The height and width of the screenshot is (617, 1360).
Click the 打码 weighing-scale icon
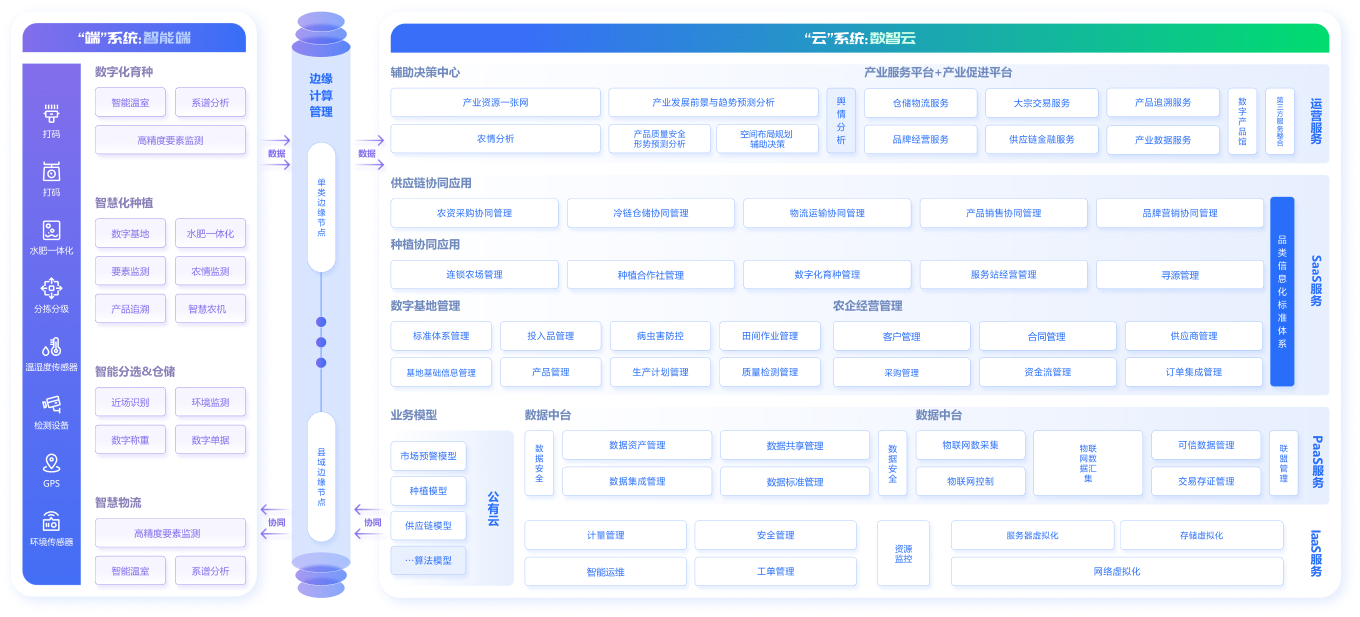point(51,172)
